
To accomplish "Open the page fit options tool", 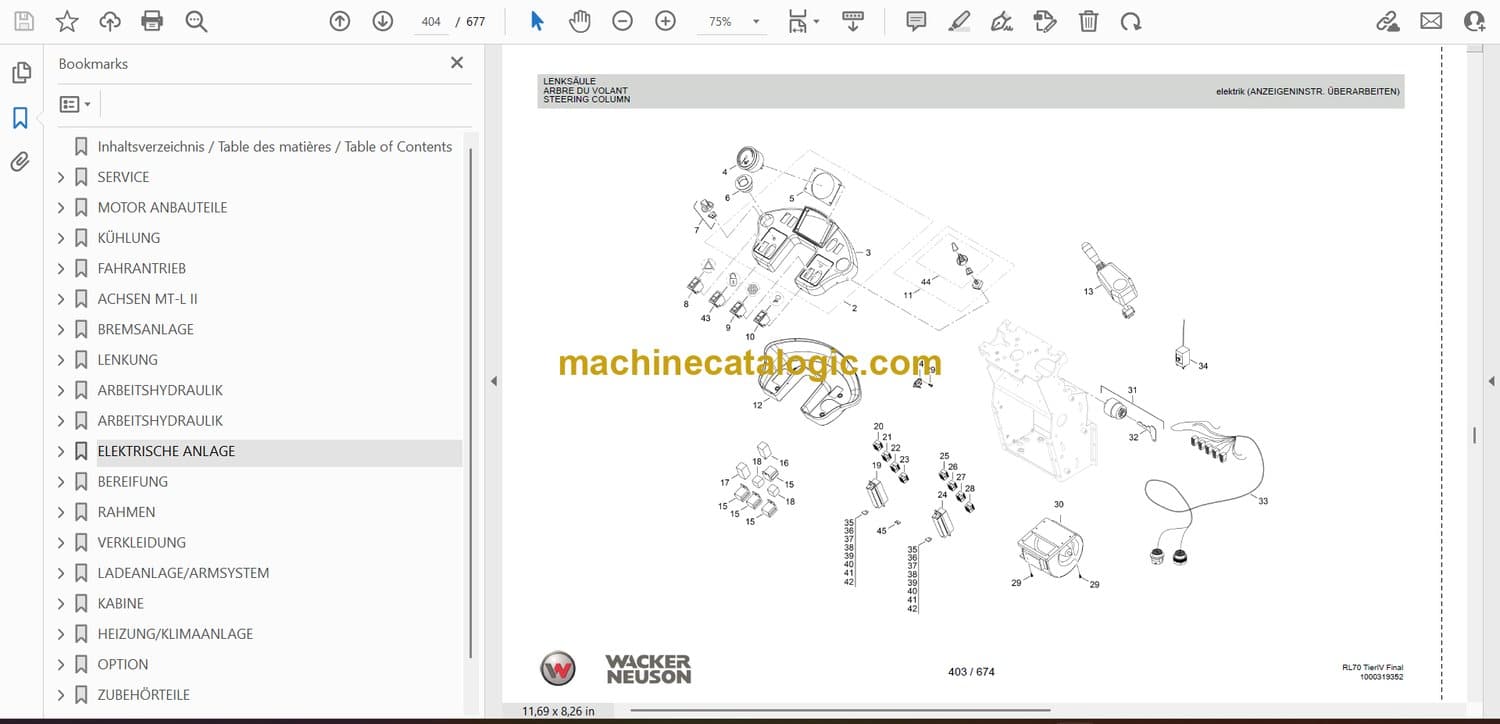I will (802, 21).
